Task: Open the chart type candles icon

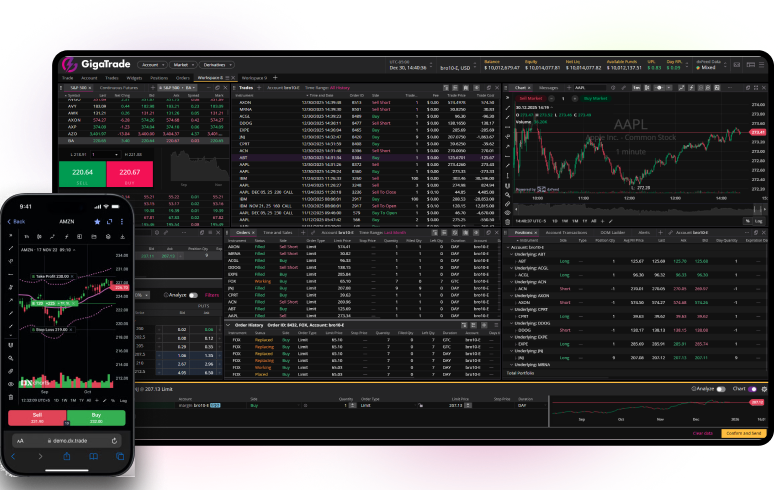Action: click(647, 88)
